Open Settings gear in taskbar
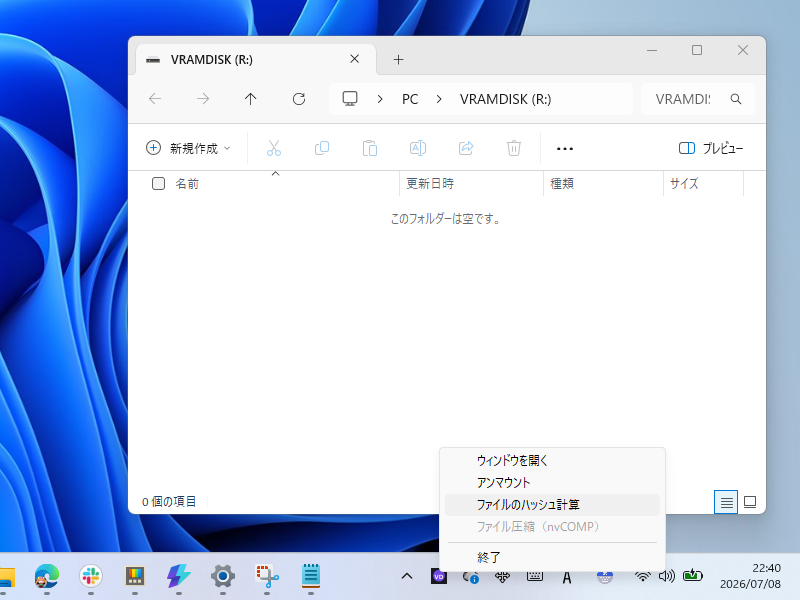 [223, 577]
